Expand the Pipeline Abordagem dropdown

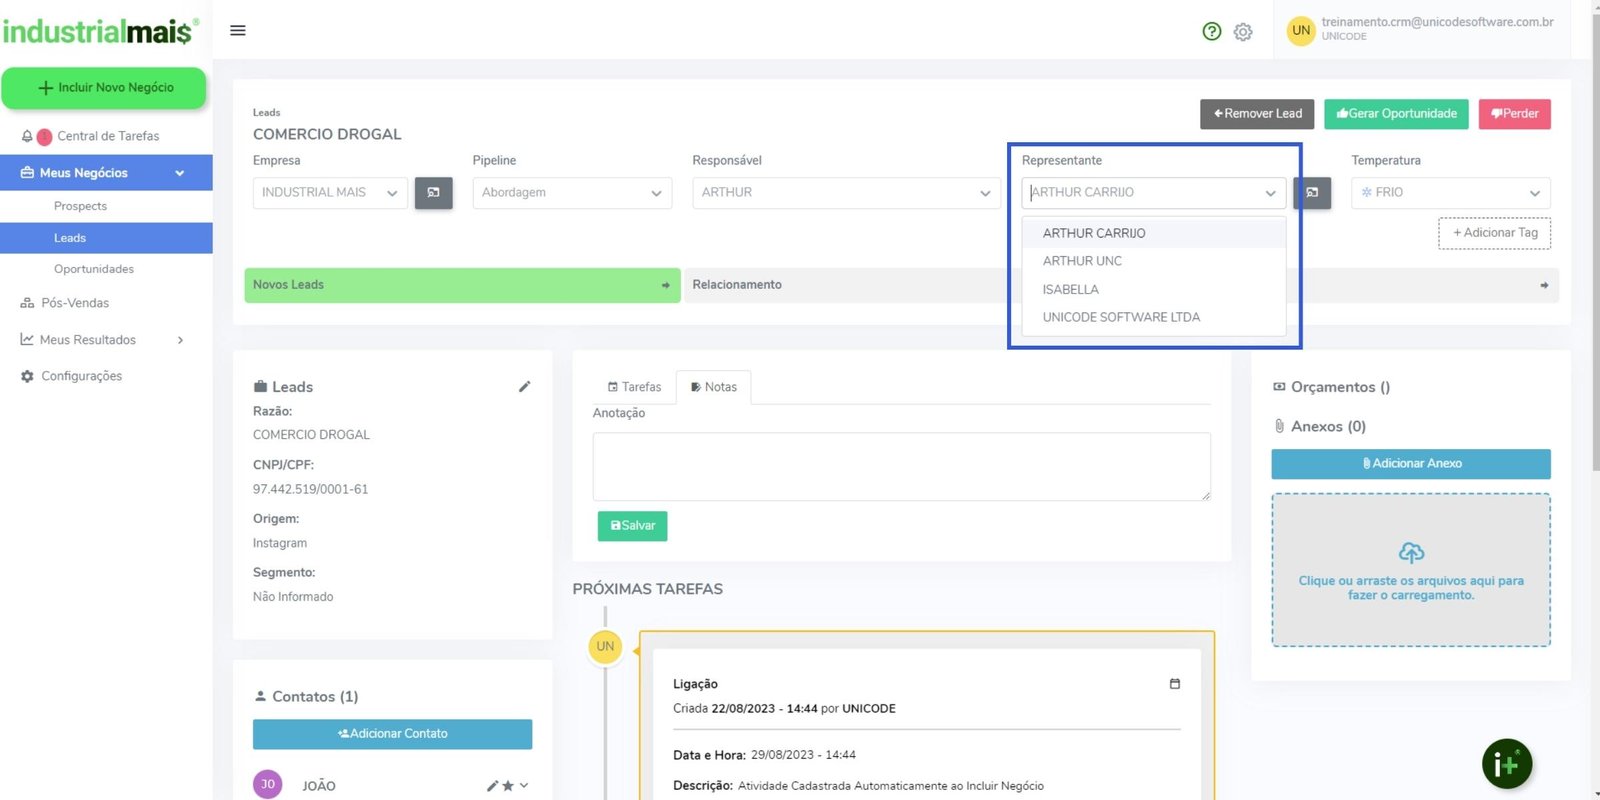coord(571,193)
